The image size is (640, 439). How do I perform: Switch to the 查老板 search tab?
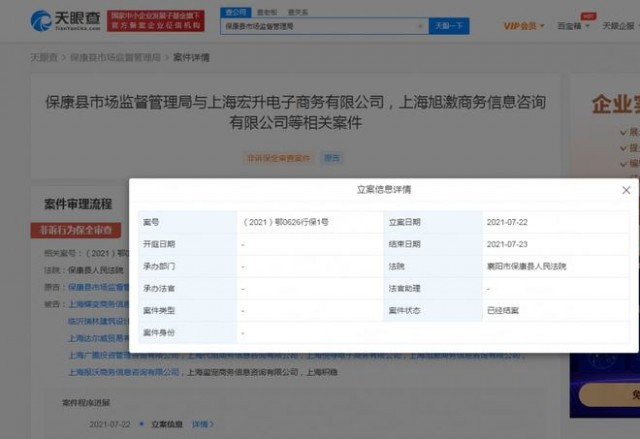pos(267,12)
